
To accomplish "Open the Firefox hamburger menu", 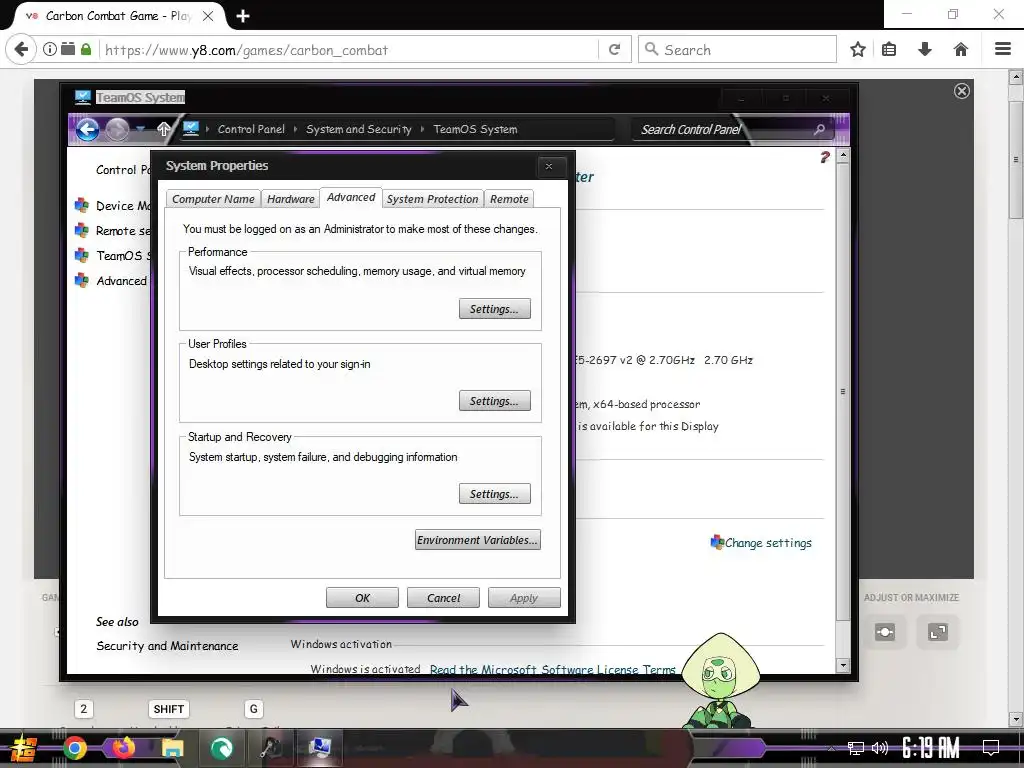I will (x=1003, y=50).
